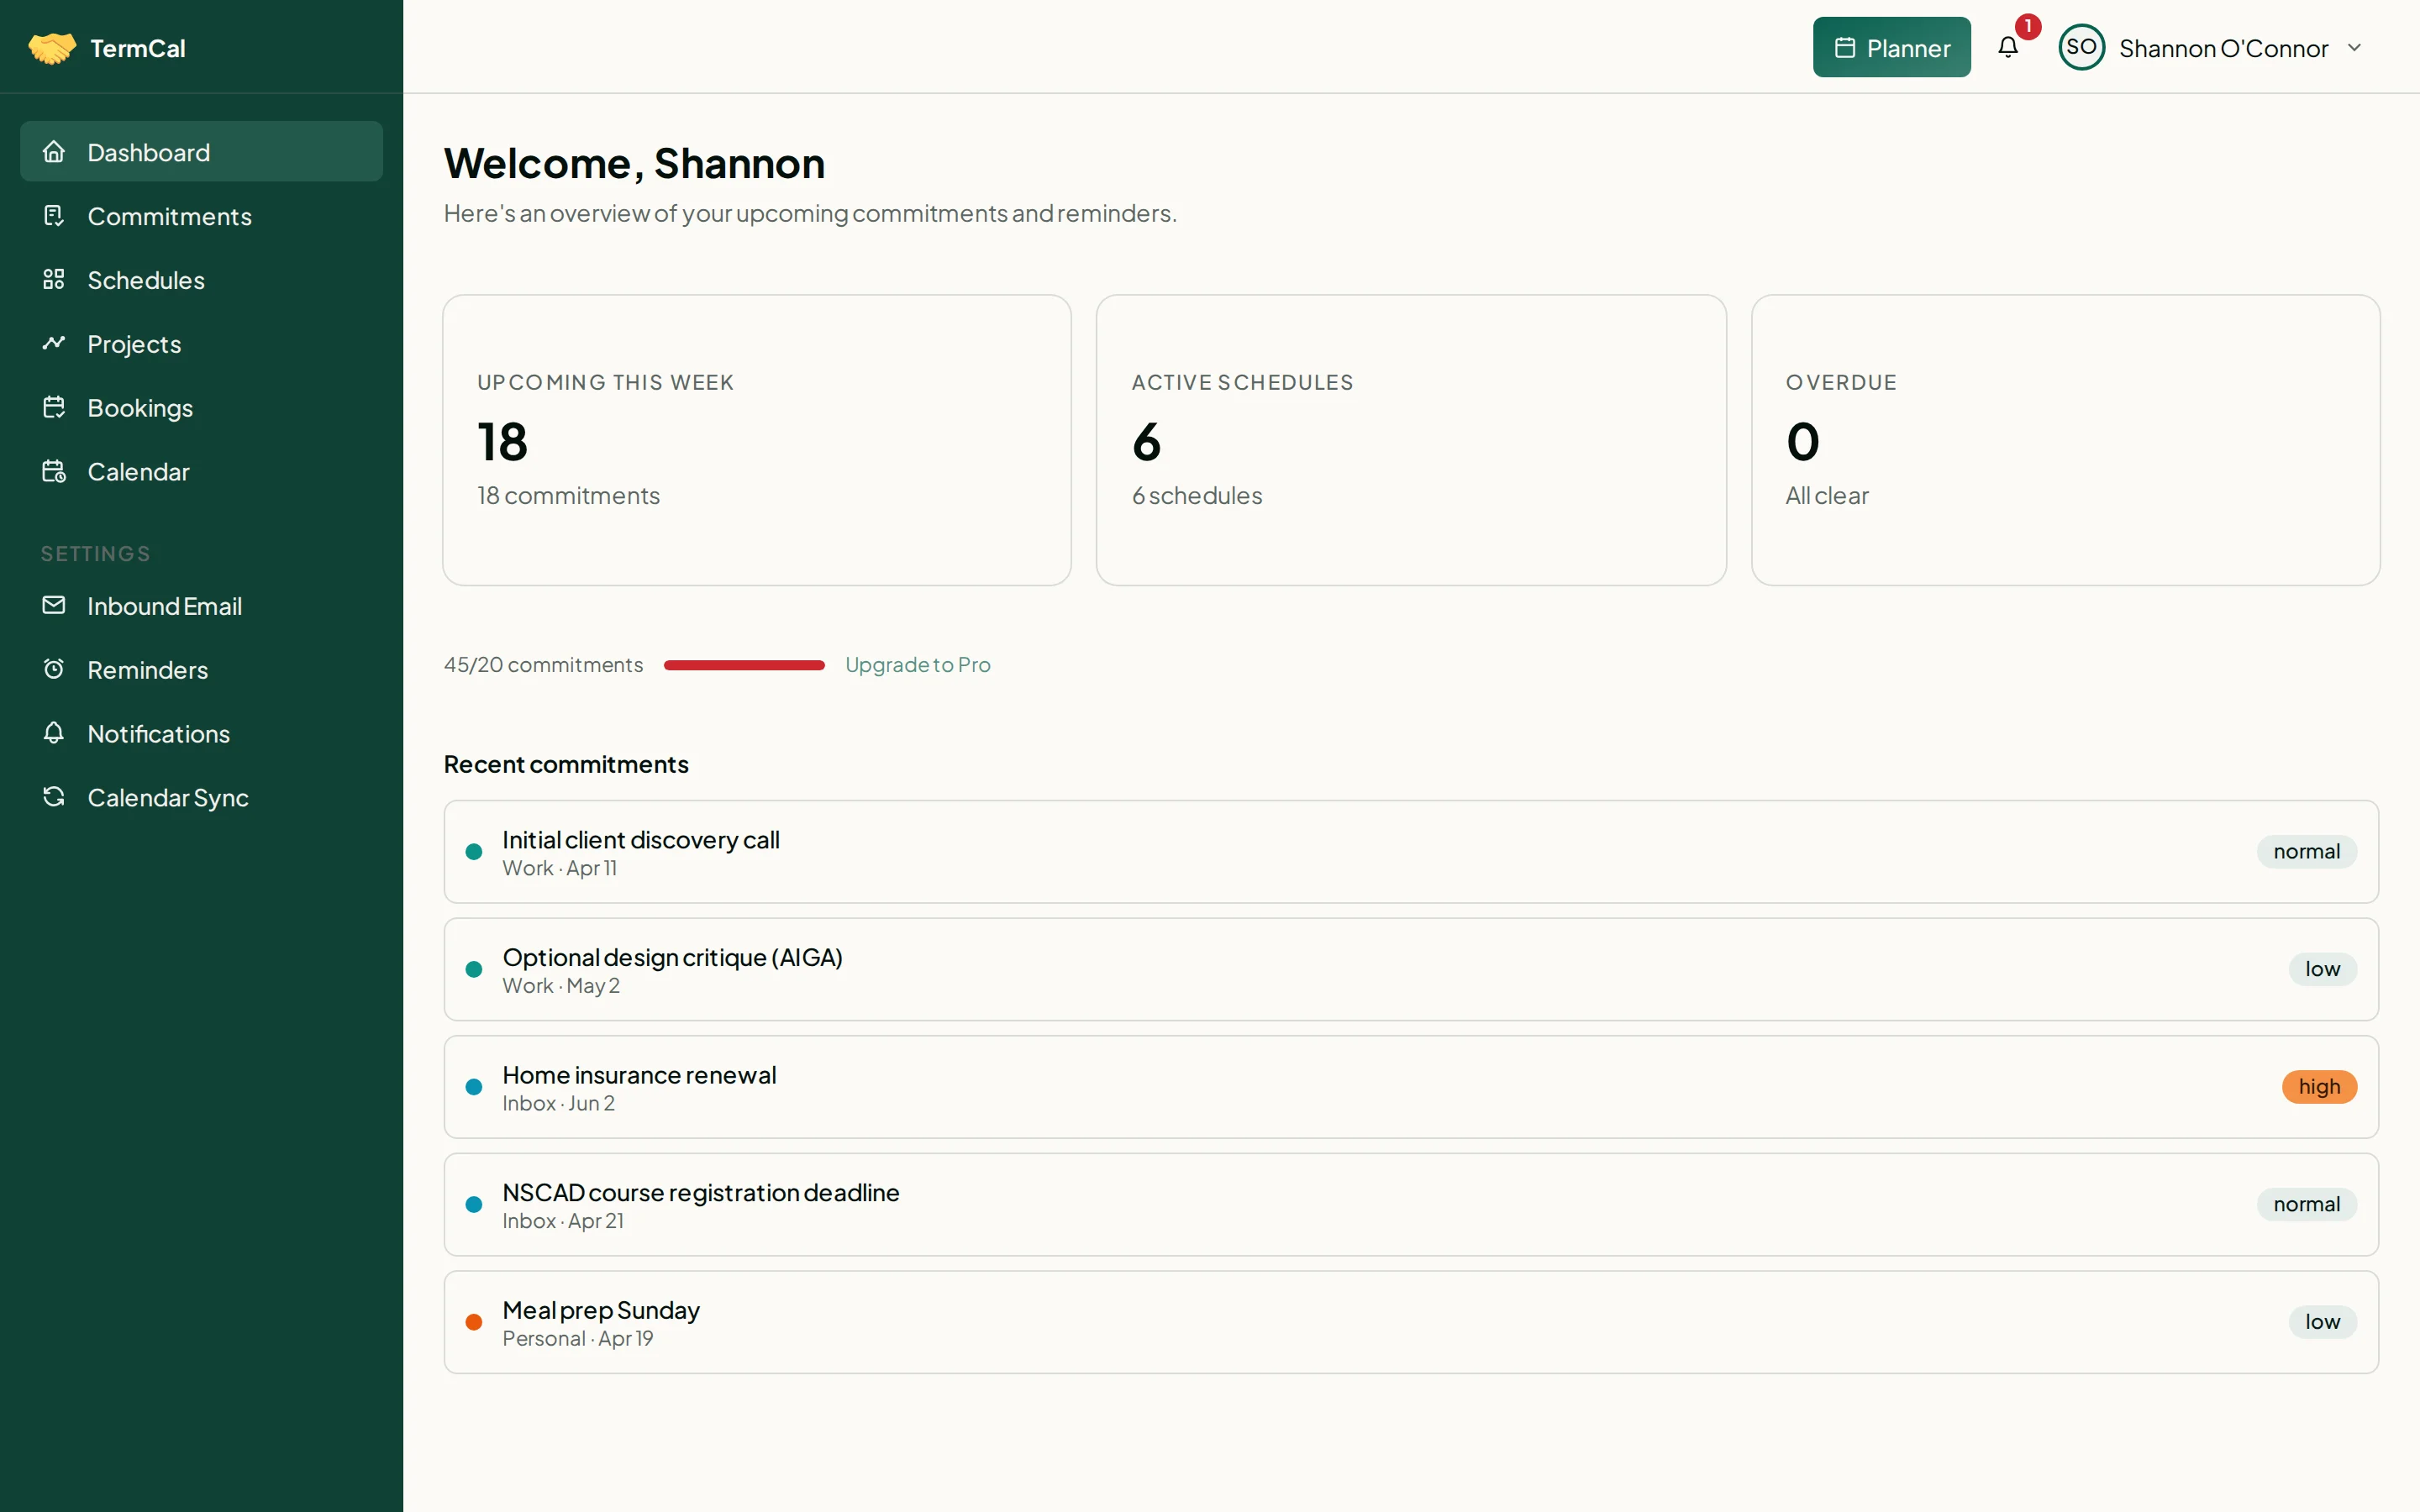Screen dimensions: 2420x1512
Task: Toggle the Initial client discovery call status dot
Action: (474, 851)
